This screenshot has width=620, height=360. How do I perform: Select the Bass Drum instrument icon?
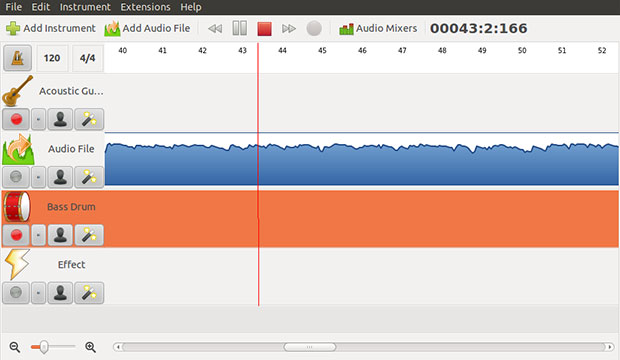point(17,207)
